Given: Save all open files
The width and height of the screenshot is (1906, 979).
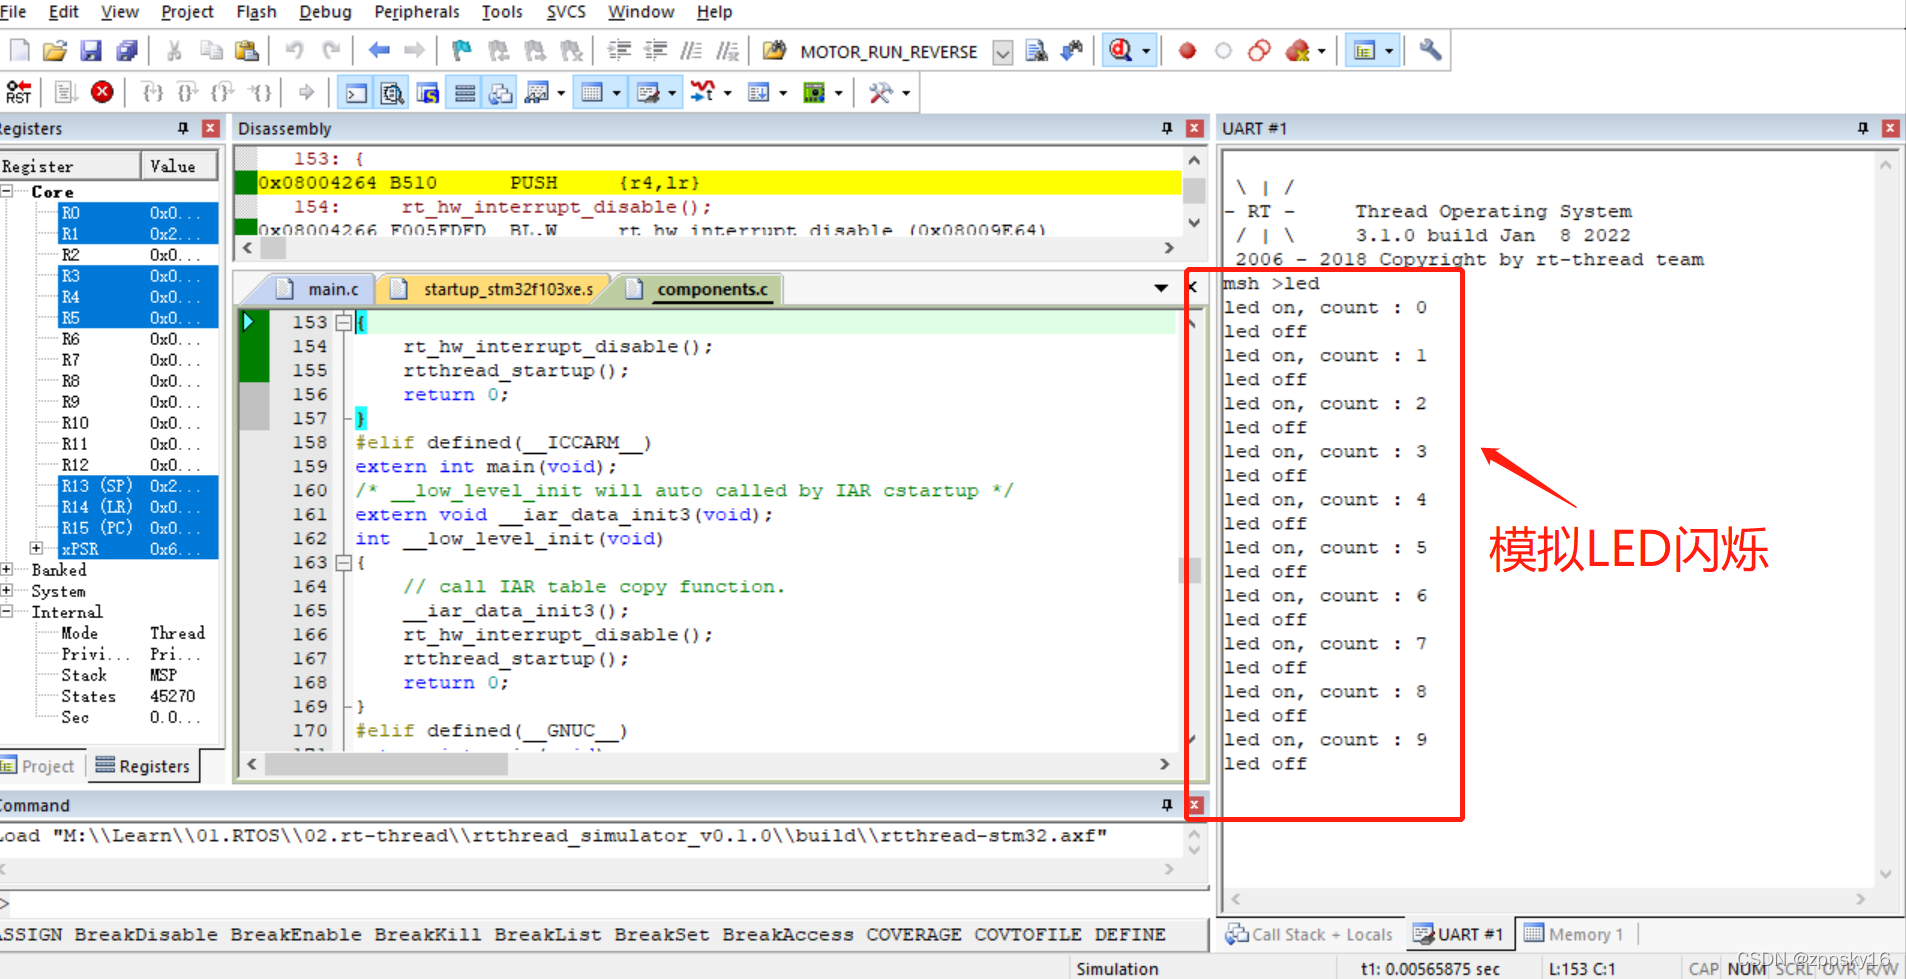Looking at the screenshot, I should (126, 50).
